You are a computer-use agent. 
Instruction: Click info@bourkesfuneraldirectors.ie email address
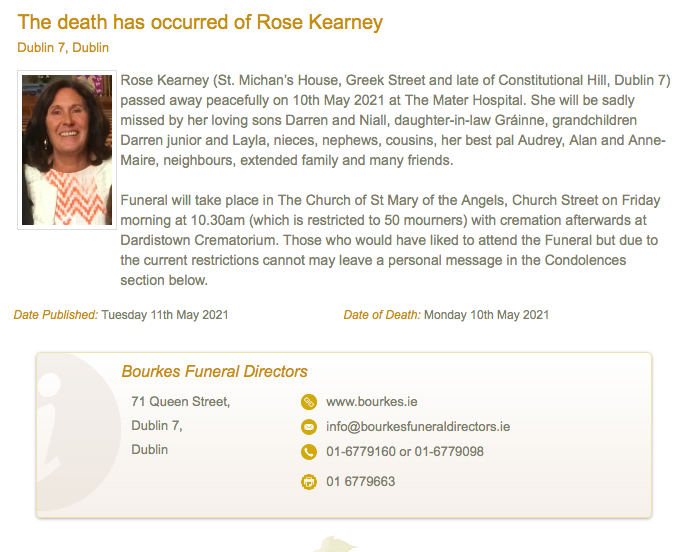coord(418,427)
